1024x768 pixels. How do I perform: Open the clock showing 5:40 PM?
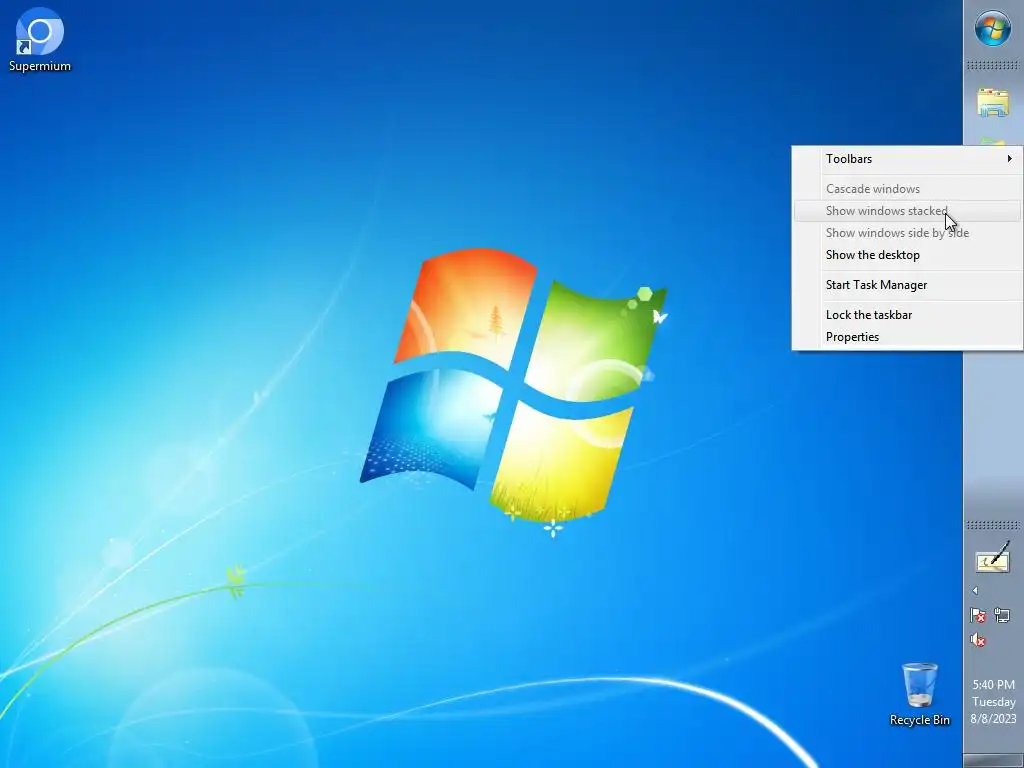point(993,701)
